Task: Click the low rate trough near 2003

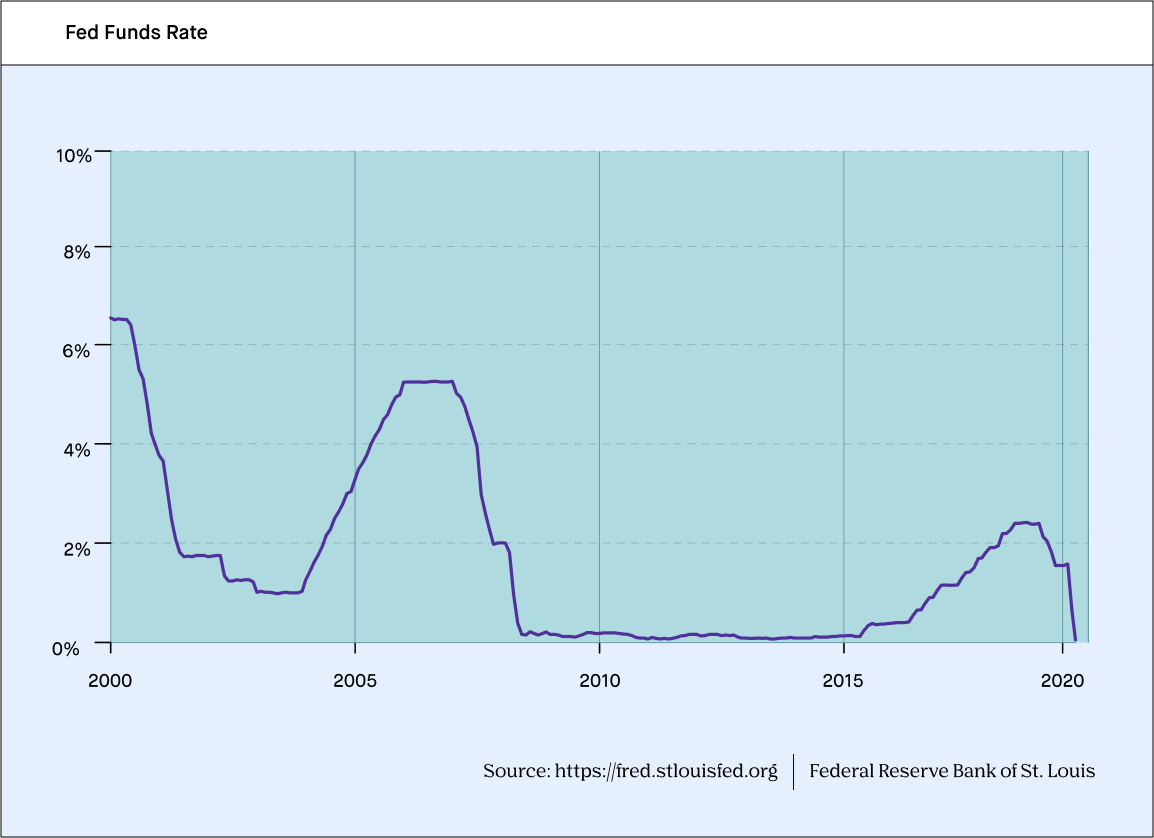Action: click(278, 593)
